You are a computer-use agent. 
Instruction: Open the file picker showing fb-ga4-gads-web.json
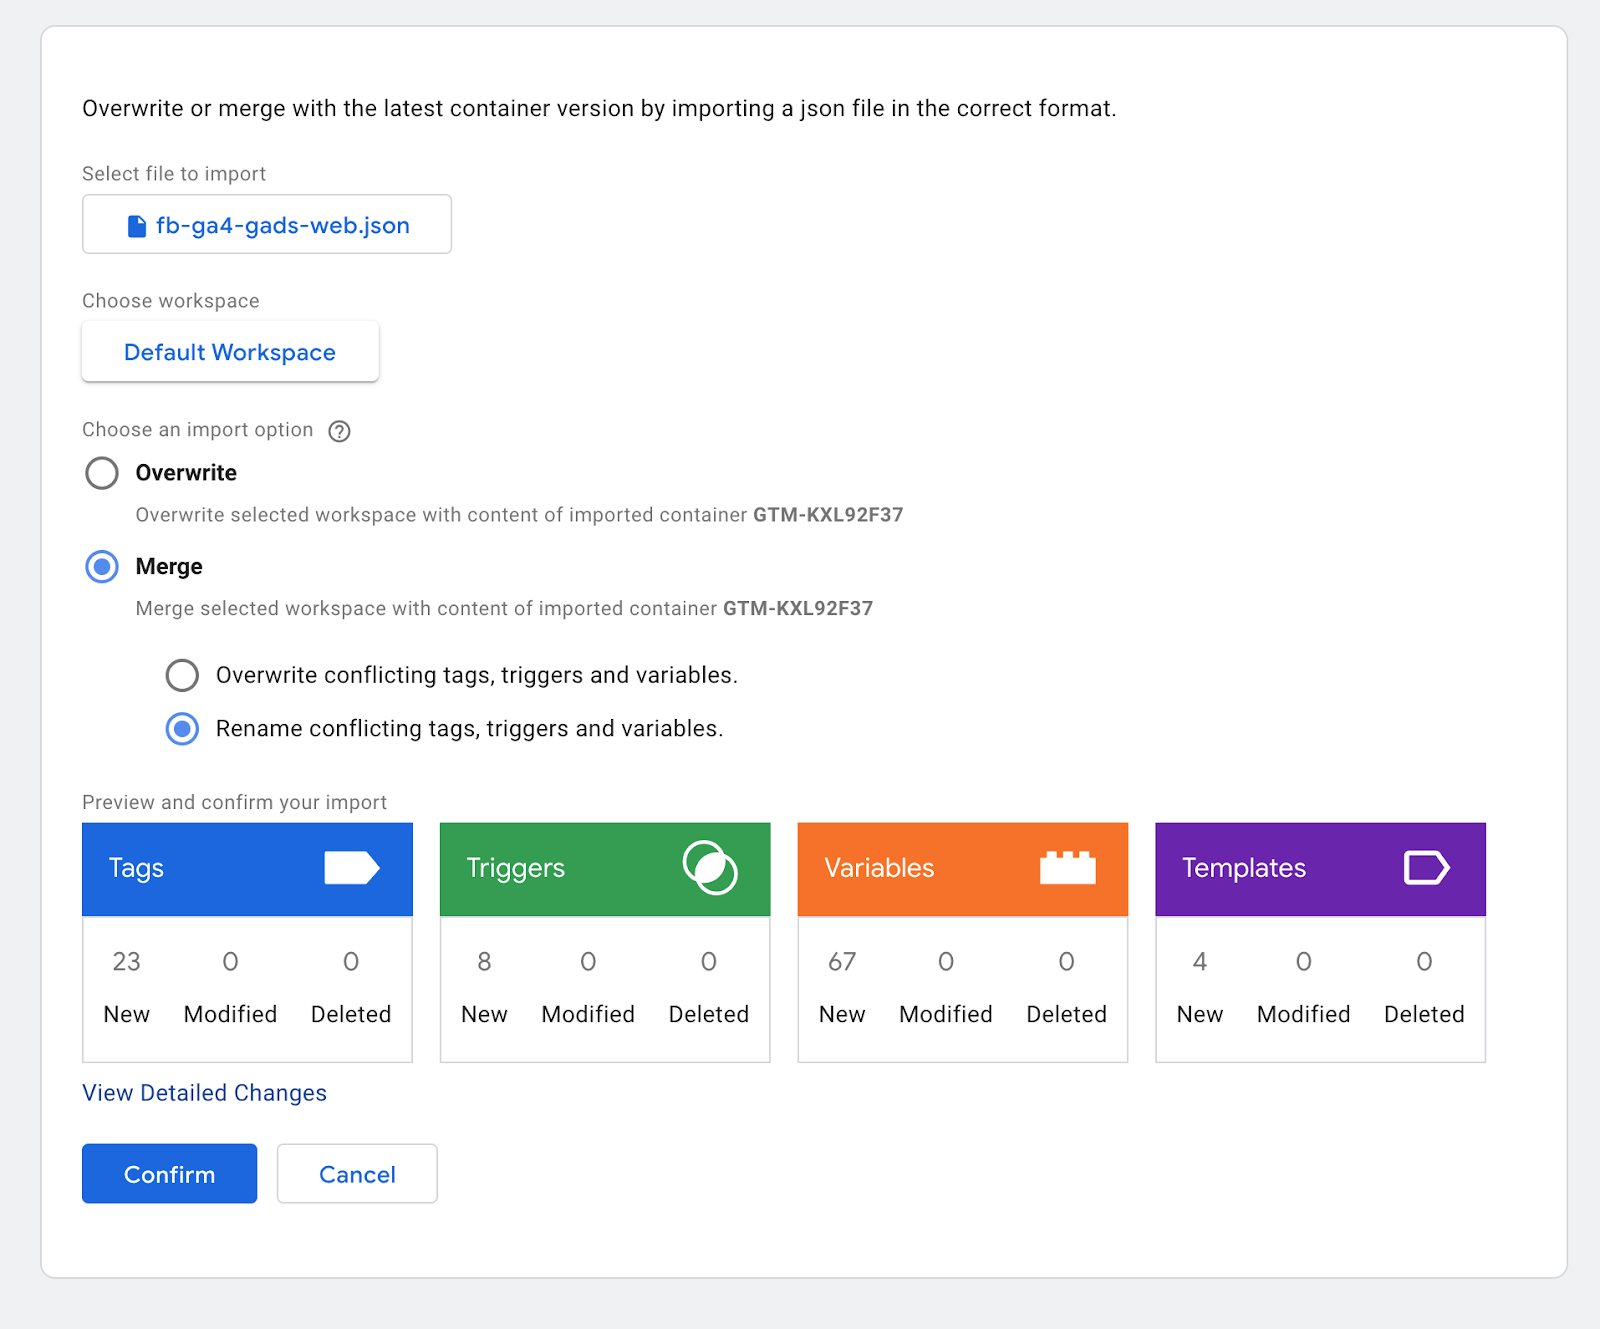pos(266,224)
